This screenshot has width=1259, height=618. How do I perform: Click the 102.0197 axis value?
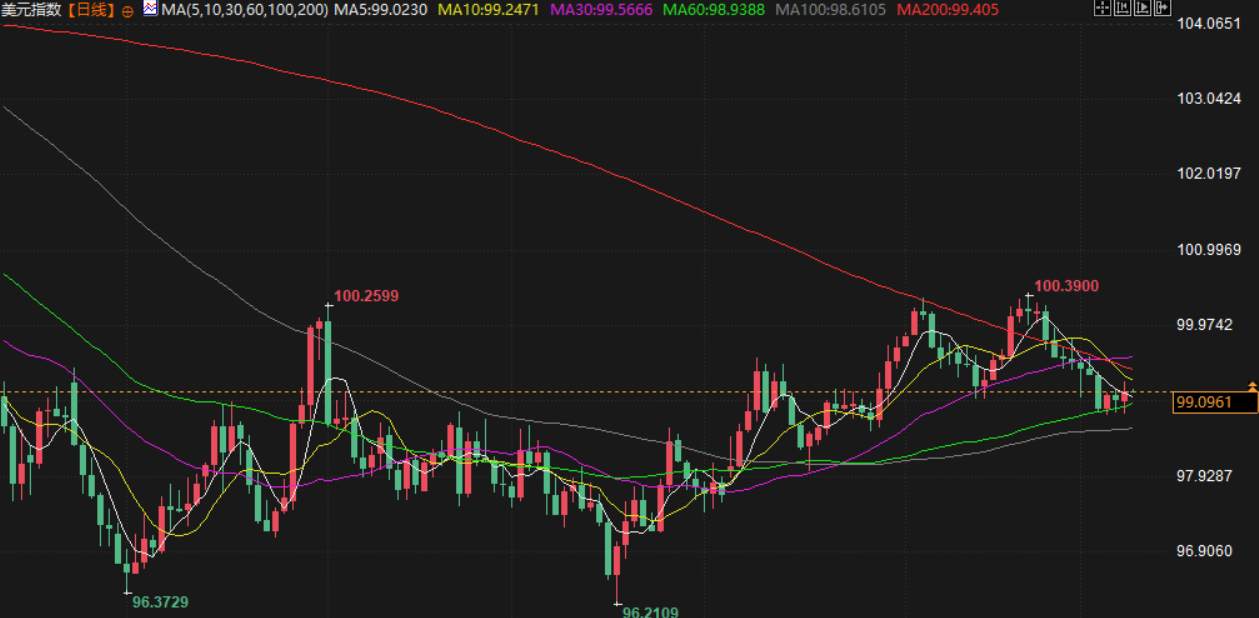(1209, 174)
